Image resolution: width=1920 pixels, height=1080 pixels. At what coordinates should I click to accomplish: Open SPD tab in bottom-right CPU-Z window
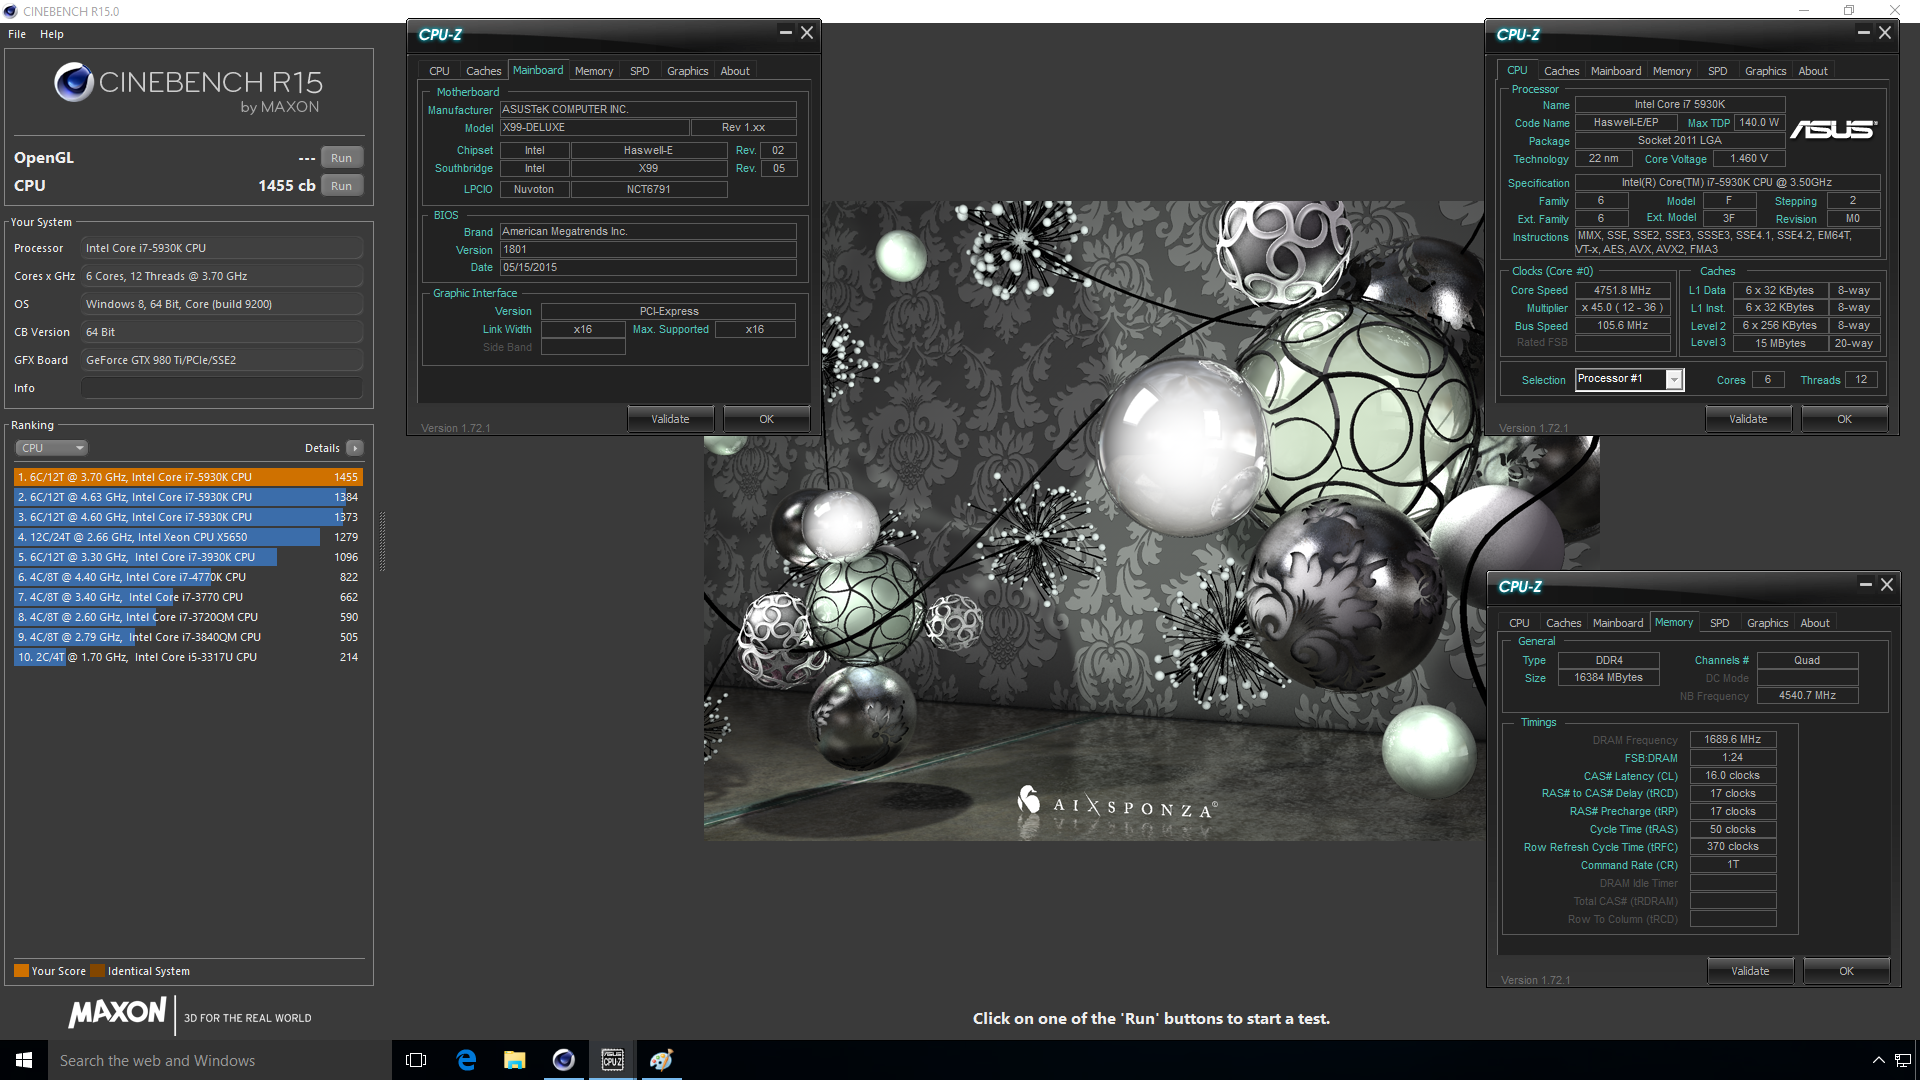coord(1720,623)
